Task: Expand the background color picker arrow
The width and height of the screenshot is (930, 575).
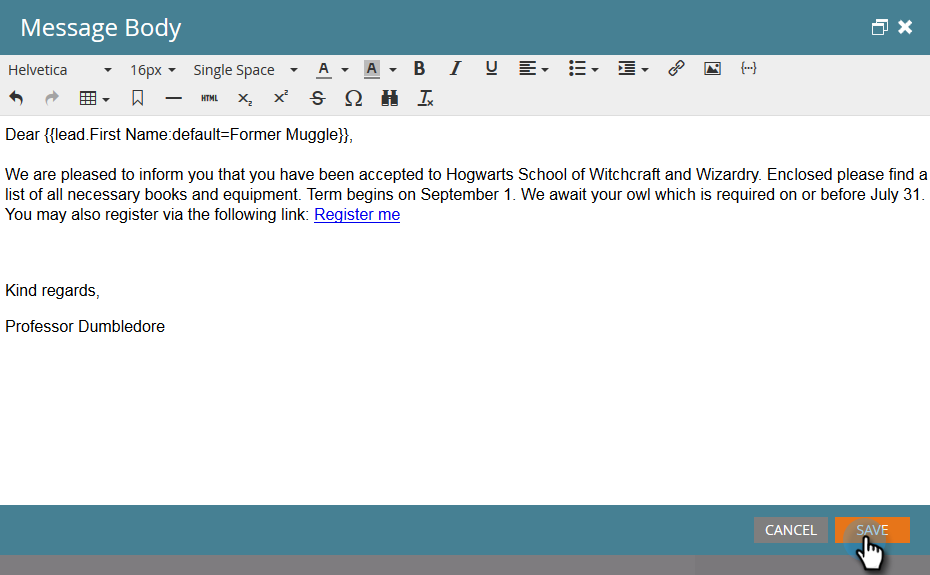Action: [x=393, y=70]
